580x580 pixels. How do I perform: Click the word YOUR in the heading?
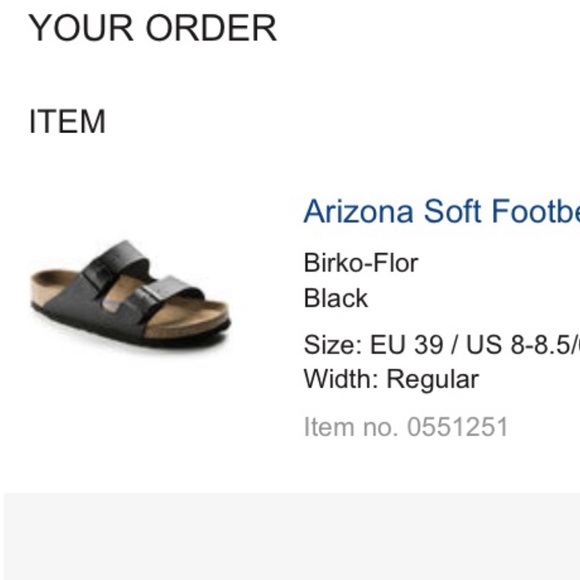pos(81,28)
